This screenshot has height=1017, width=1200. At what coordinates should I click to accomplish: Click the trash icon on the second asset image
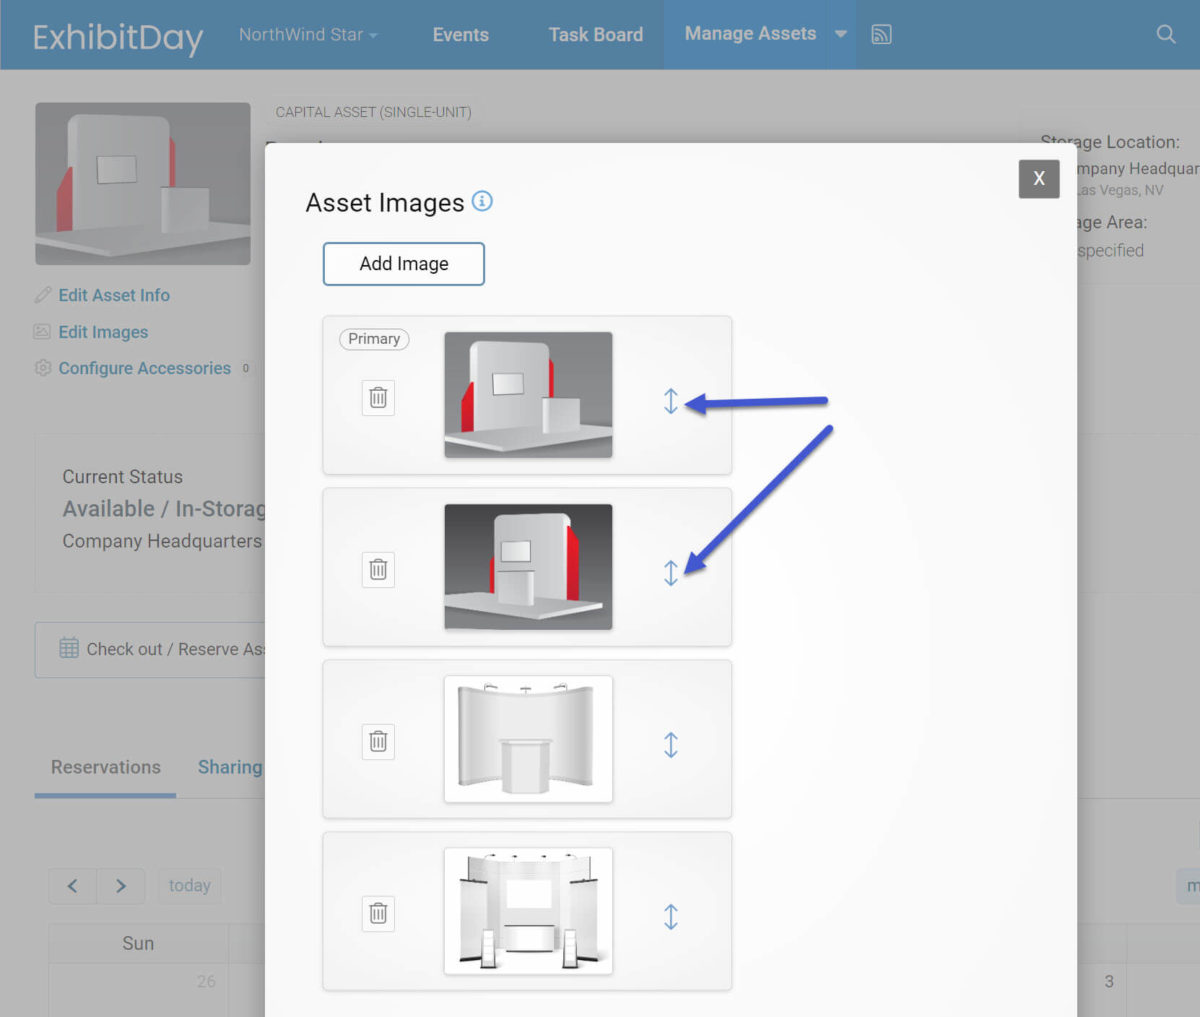point(377,569)
